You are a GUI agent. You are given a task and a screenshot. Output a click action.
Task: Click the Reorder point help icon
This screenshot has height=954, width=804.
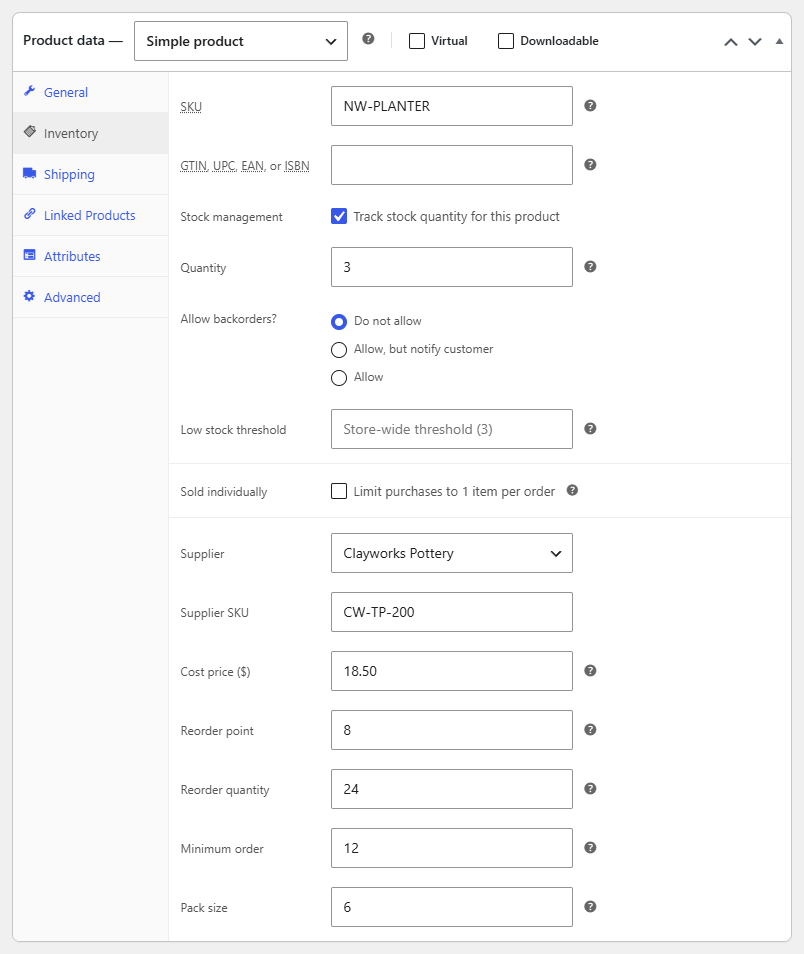point(590,729)
